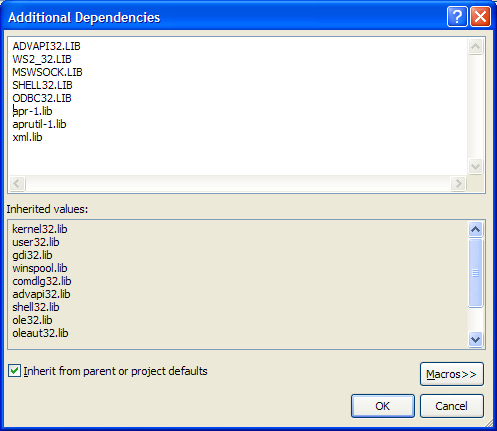Image resolution: width=497 pixels, height=431 pixels.
Task: Confirm with the OK button
Action: pyautogui.click(x=383, y=406)
